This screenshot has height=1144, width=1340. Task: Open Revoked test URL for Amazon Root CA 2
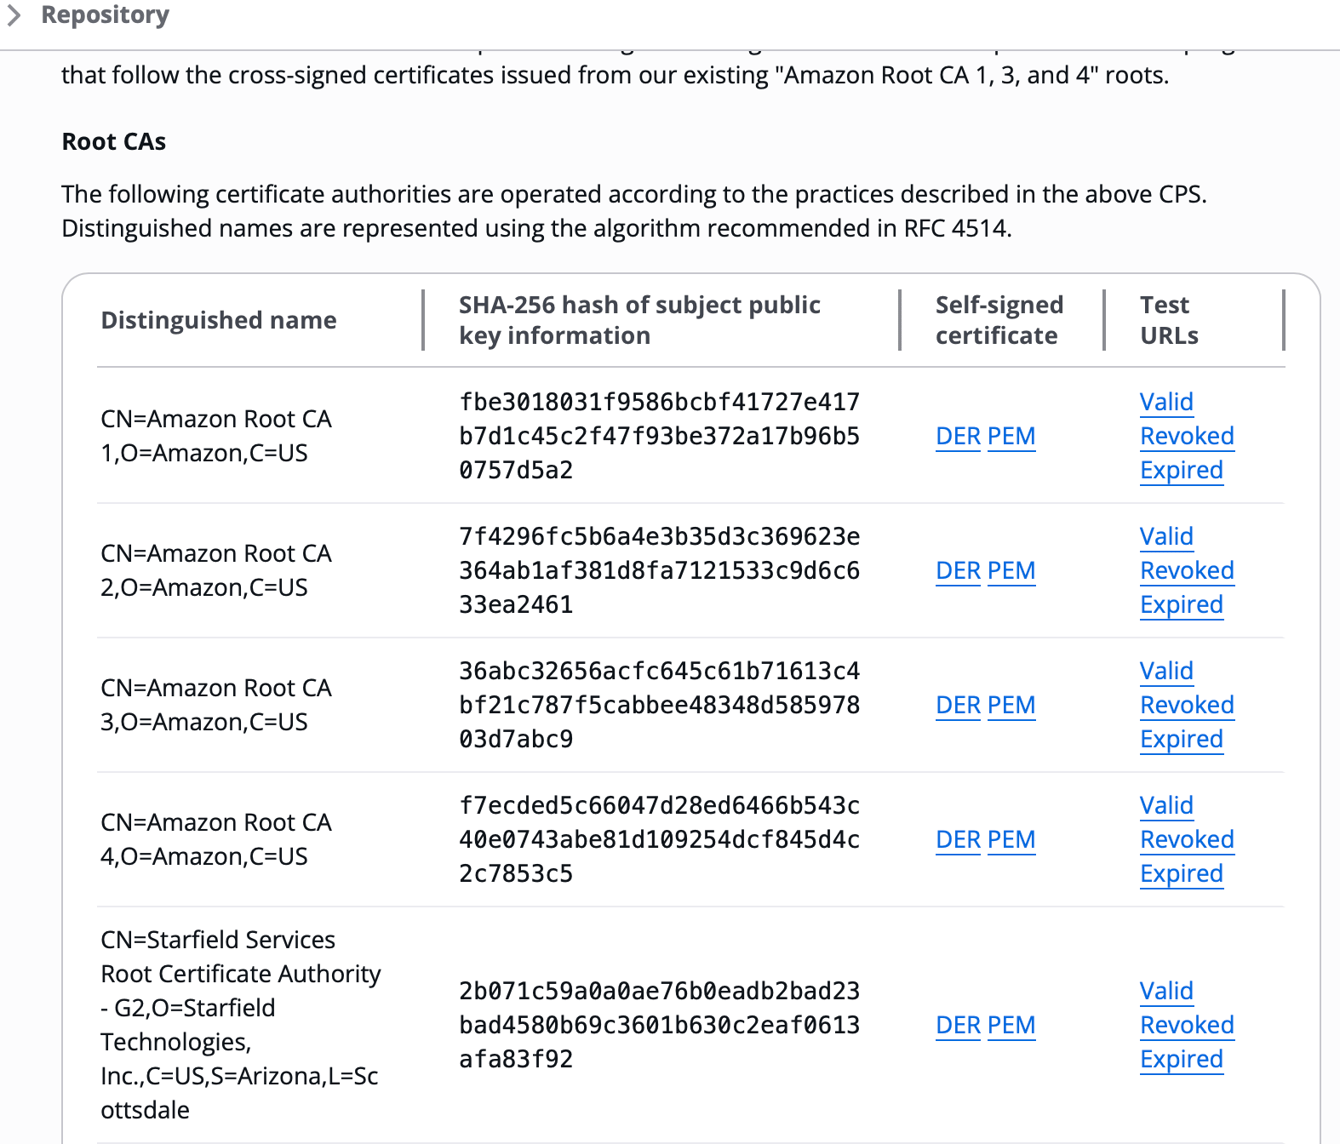coord(1187,570)
